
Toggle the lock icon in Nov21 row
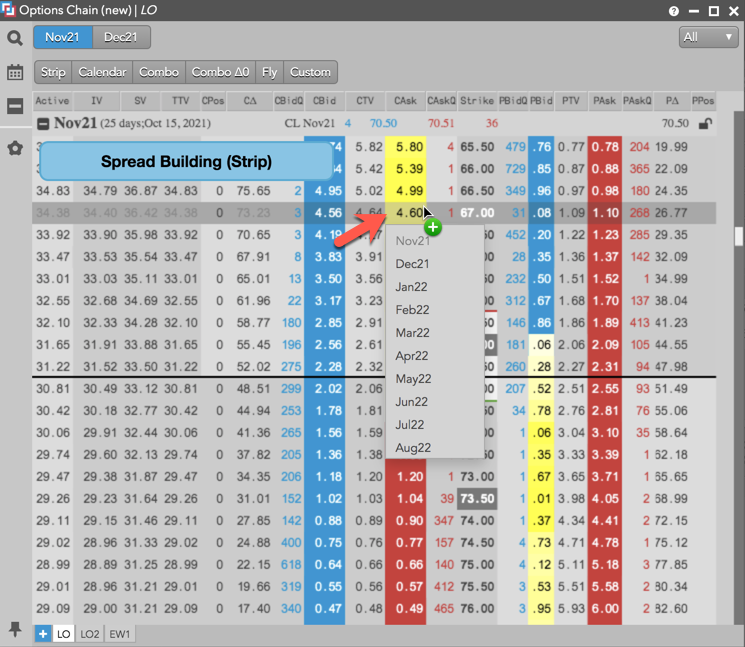[705, 124]
